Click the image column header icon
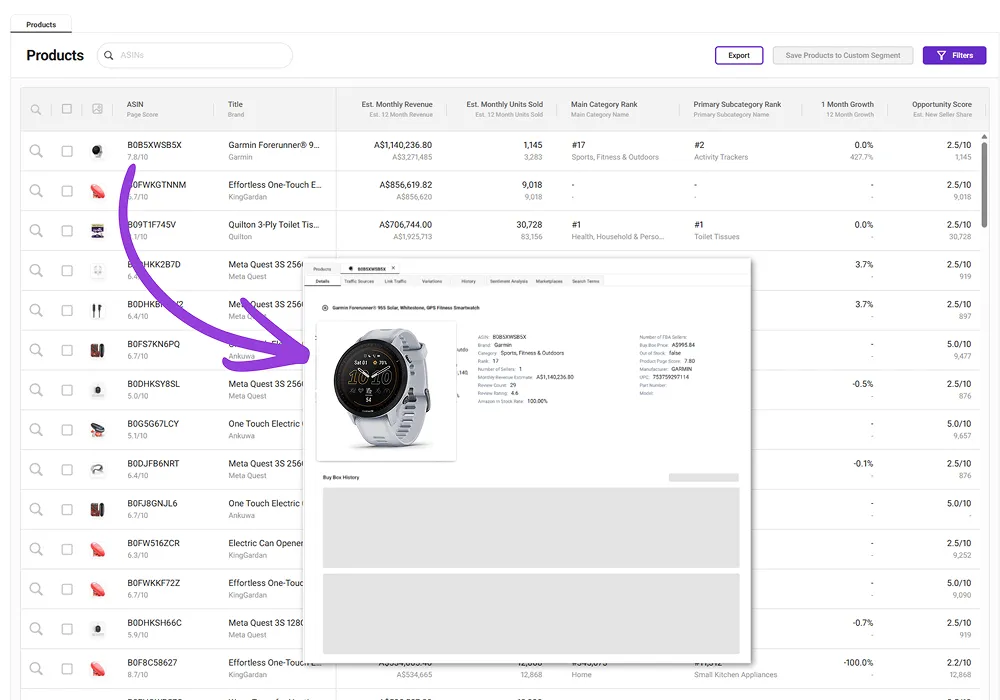 97,109
